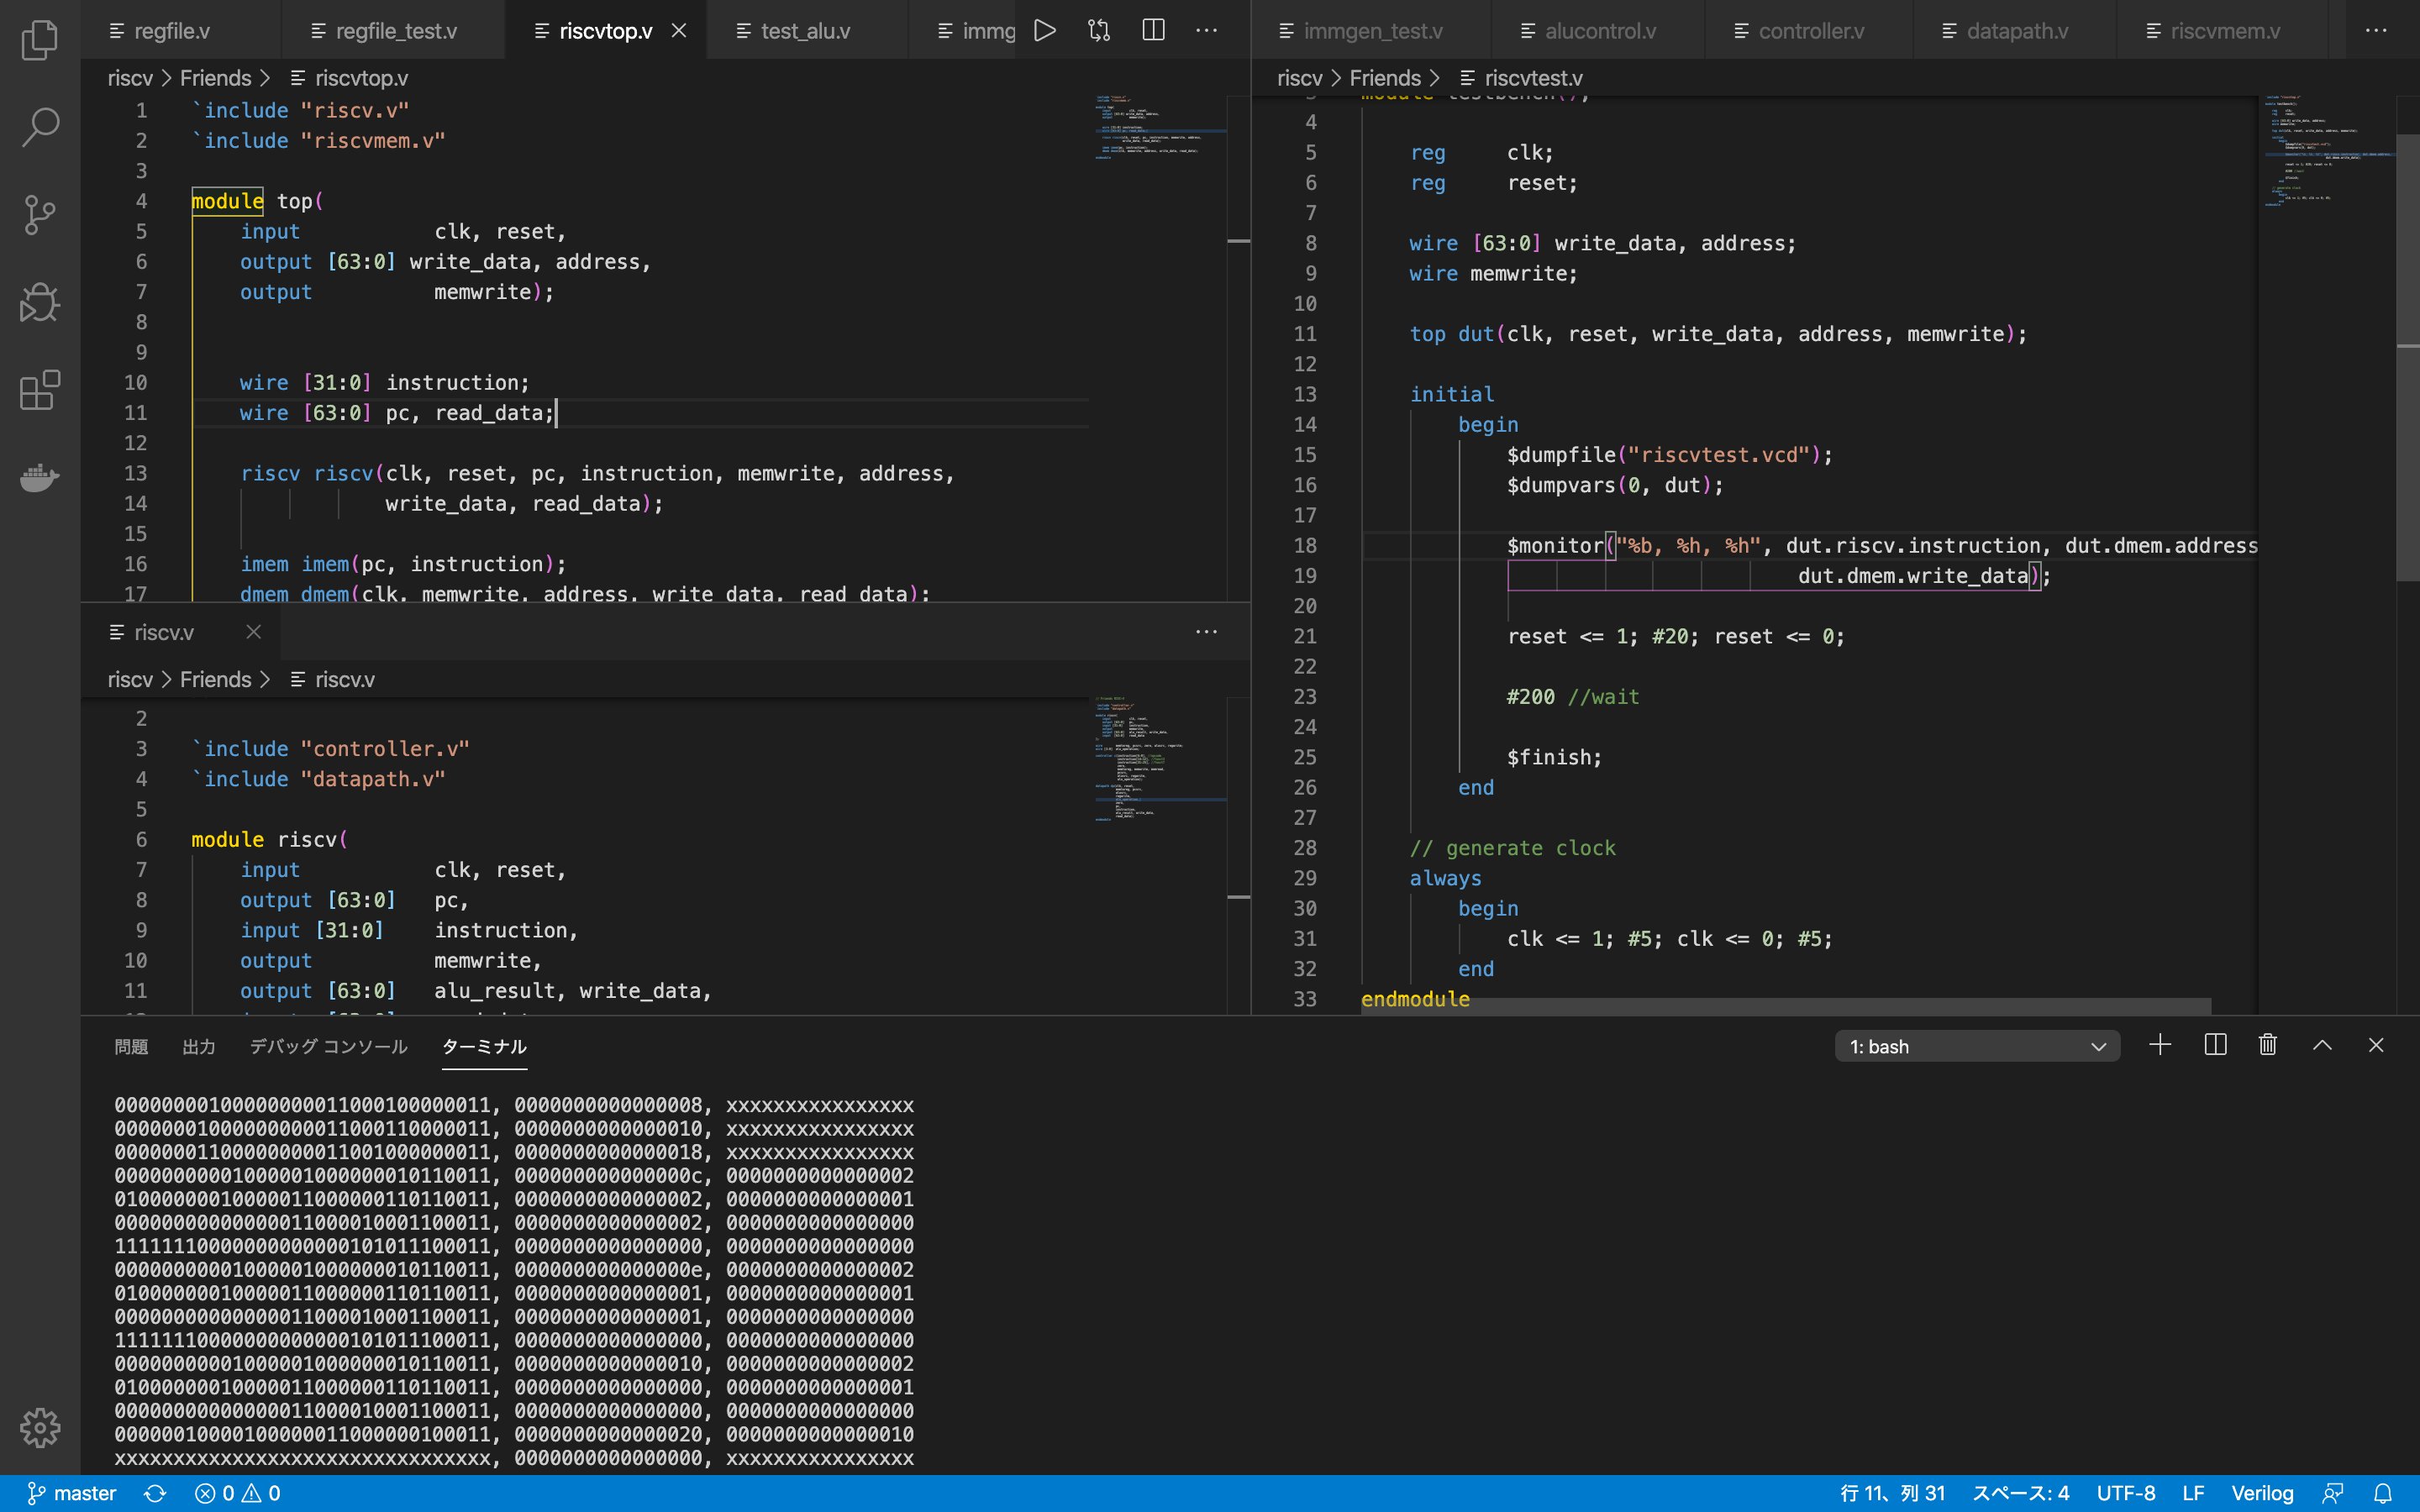Split the editor right
Viewport: 2420px width, 1512px height.
tap(1153, 31)
